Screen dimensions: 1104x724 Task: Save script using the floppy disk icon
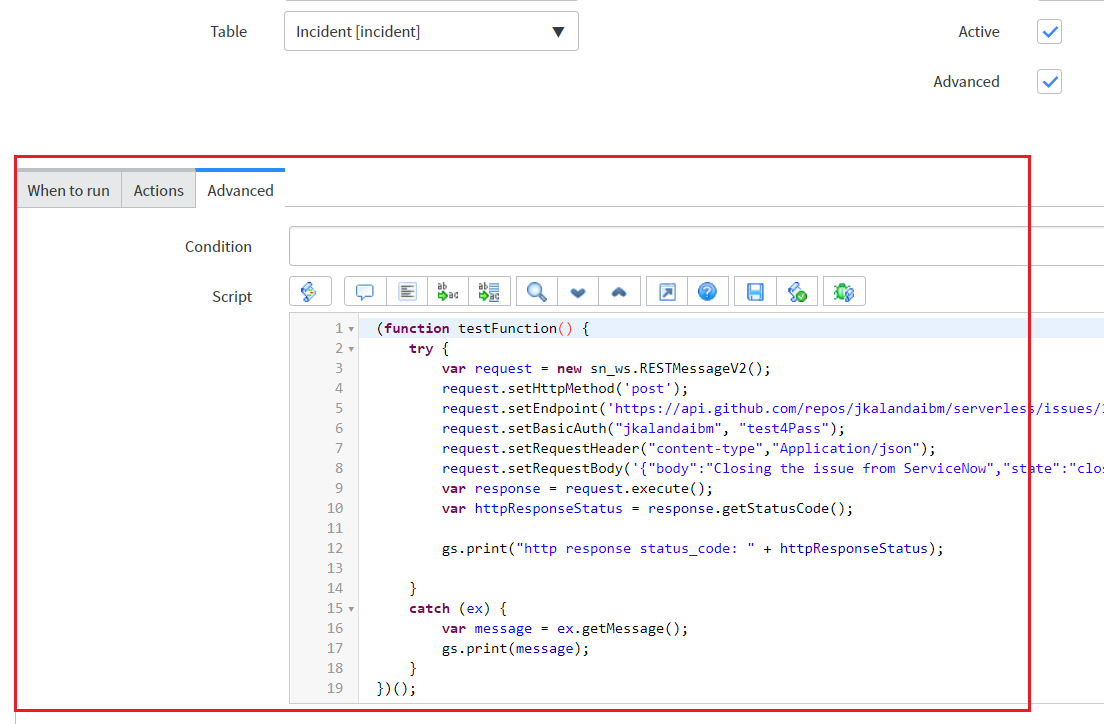coord(755,292)
